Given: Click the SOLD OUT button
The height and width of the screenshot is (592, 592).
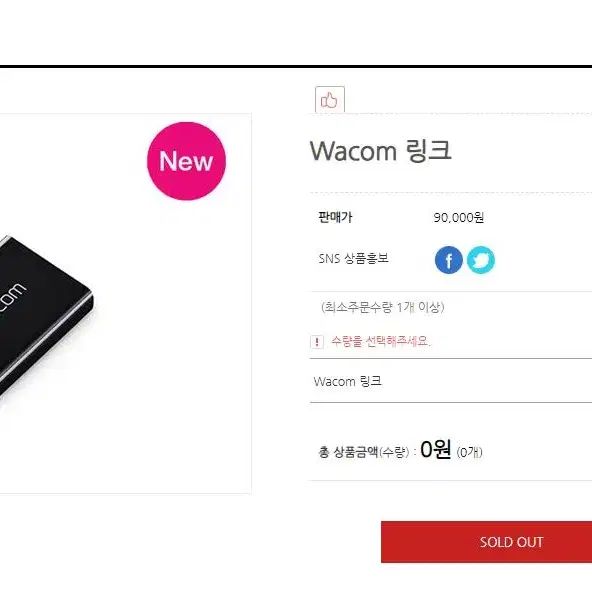Looking at the screenshot, I should (486, 542).
